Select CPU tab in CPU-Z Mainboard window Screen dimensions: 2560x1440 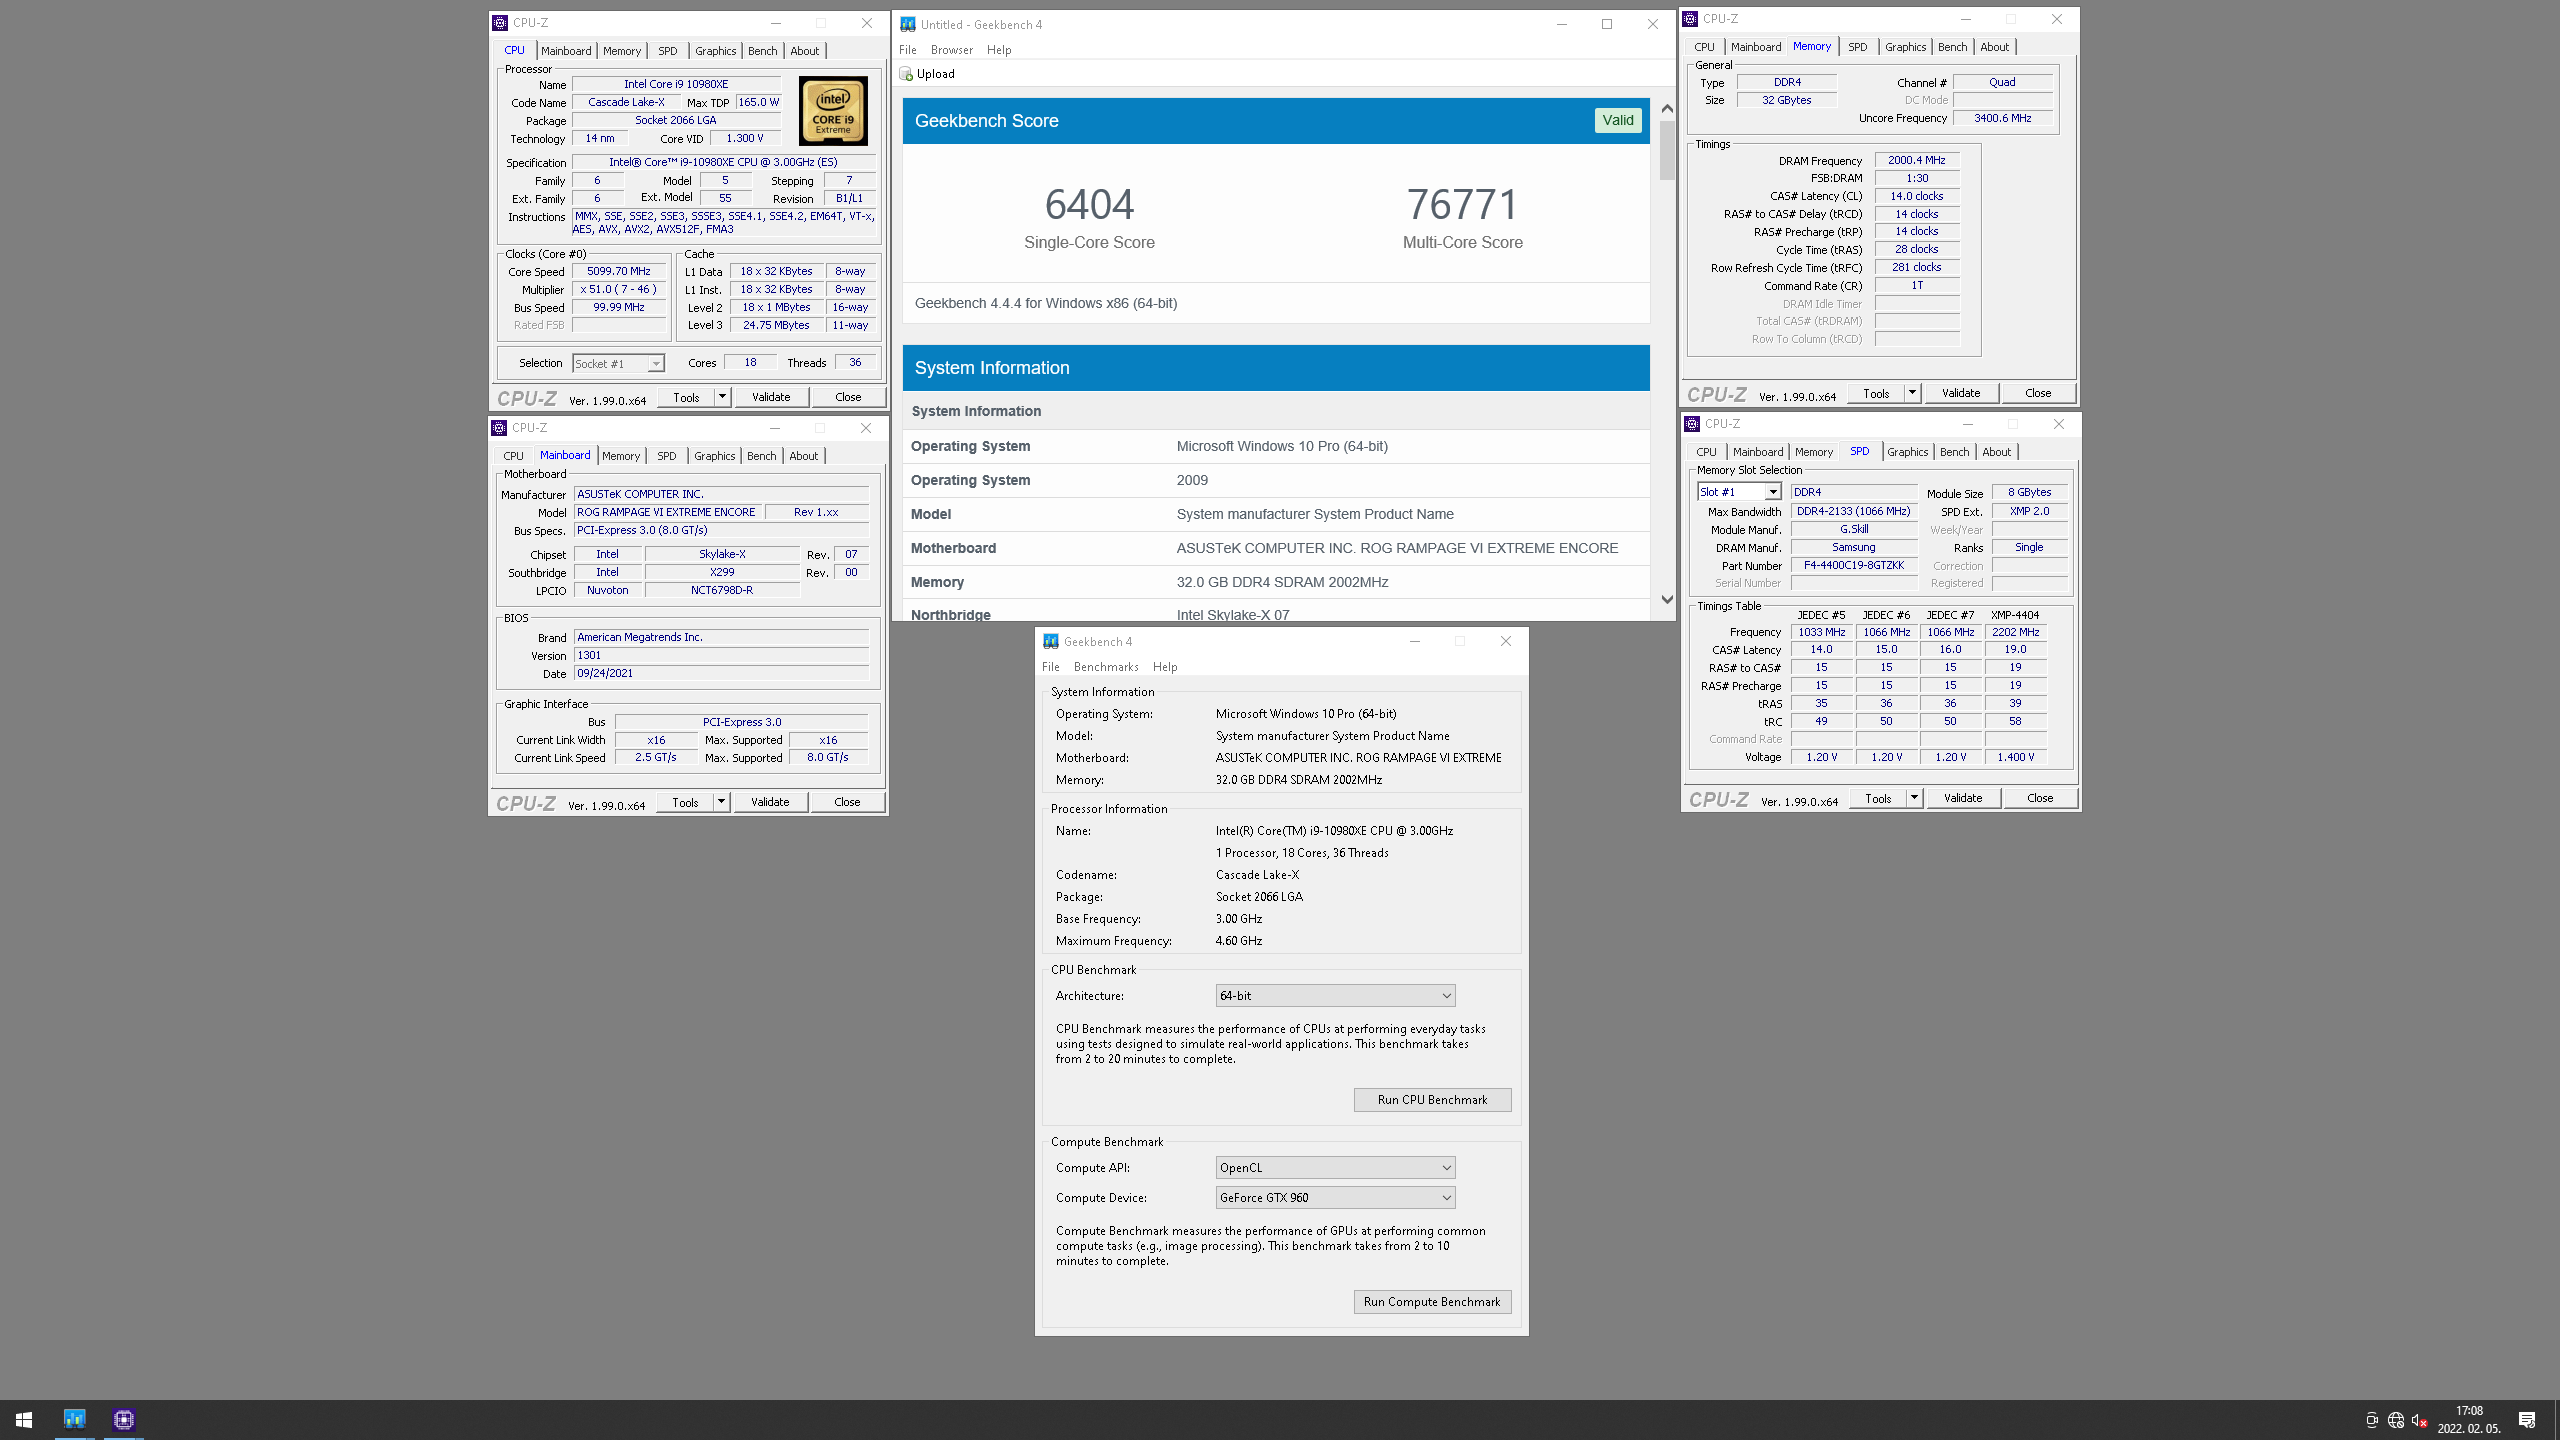coord(513,456)
